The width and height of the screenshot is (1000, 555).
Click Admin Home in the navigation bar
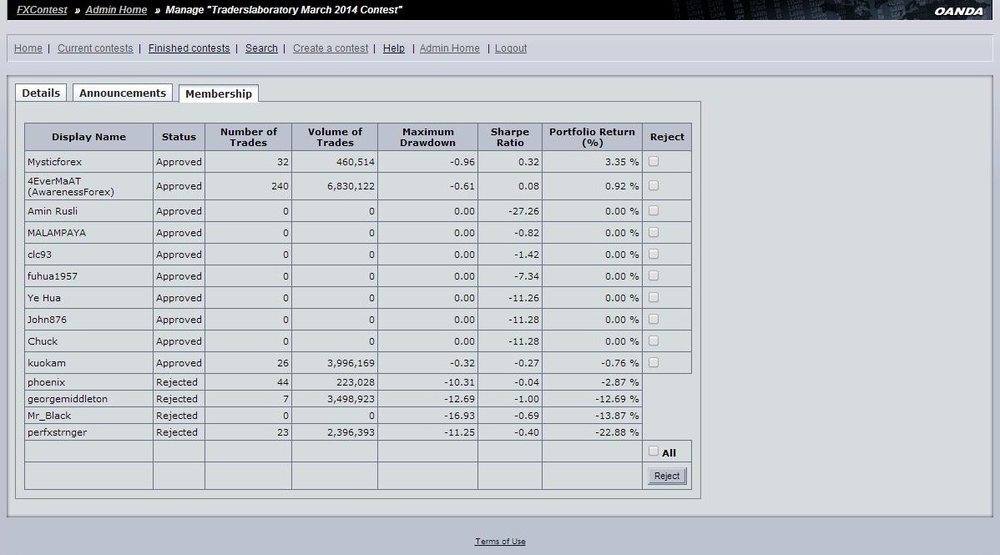coord(450,48)
